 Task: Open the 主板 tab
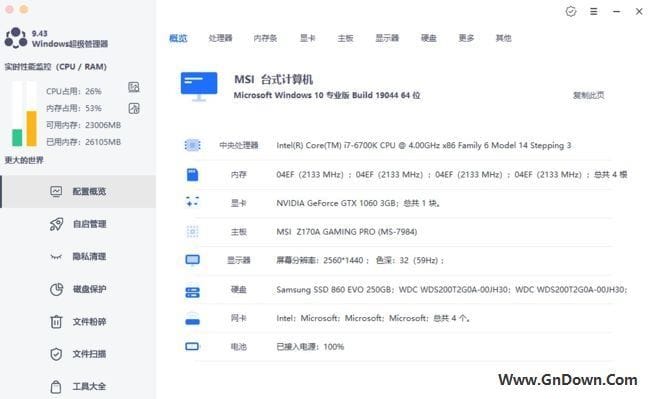coord(345,38)
